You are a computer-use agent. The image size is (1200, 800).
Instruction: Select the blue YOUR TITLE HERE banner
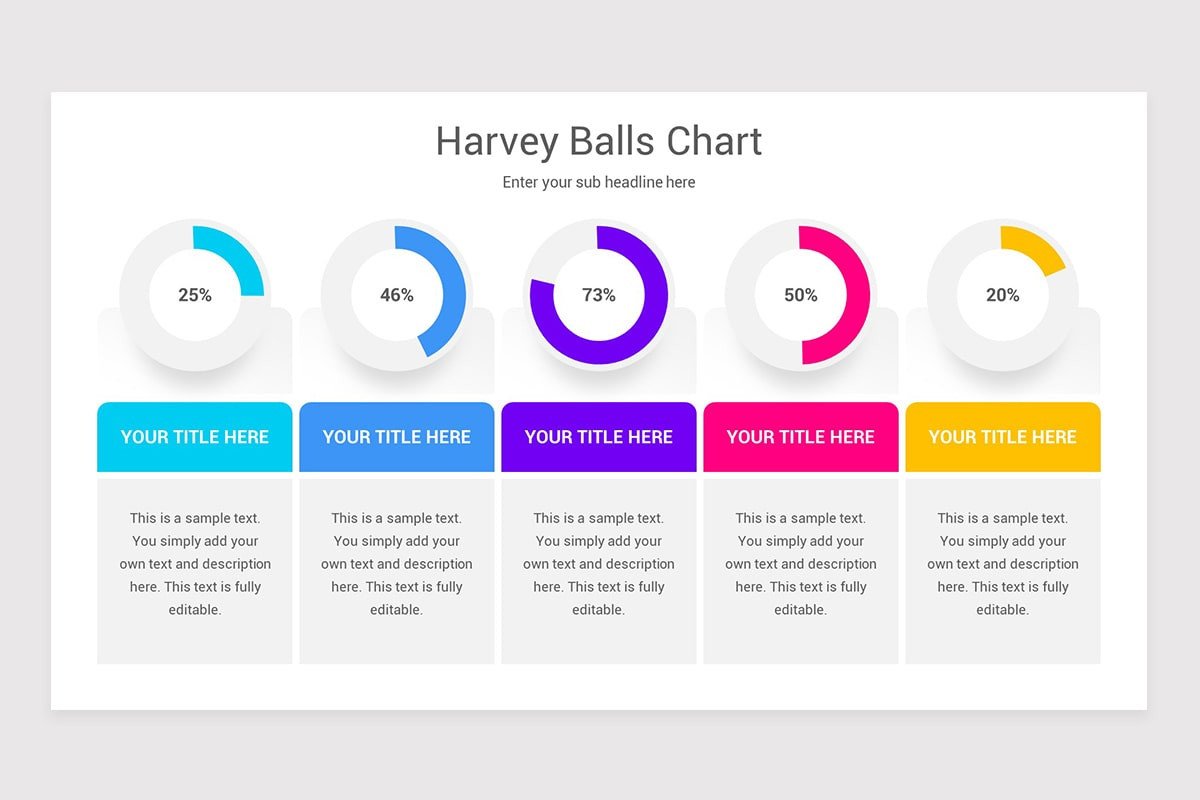[x=397, y=437]
